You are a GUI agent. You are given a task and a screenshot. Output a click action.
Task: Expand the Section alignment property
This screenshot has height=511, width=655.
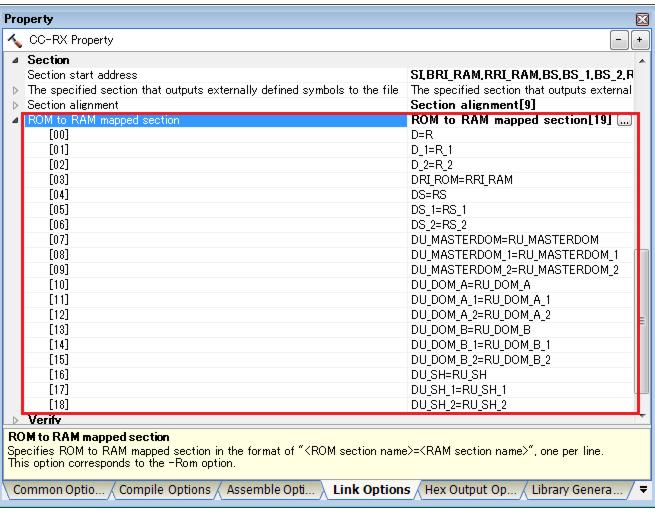click(14, 104)
